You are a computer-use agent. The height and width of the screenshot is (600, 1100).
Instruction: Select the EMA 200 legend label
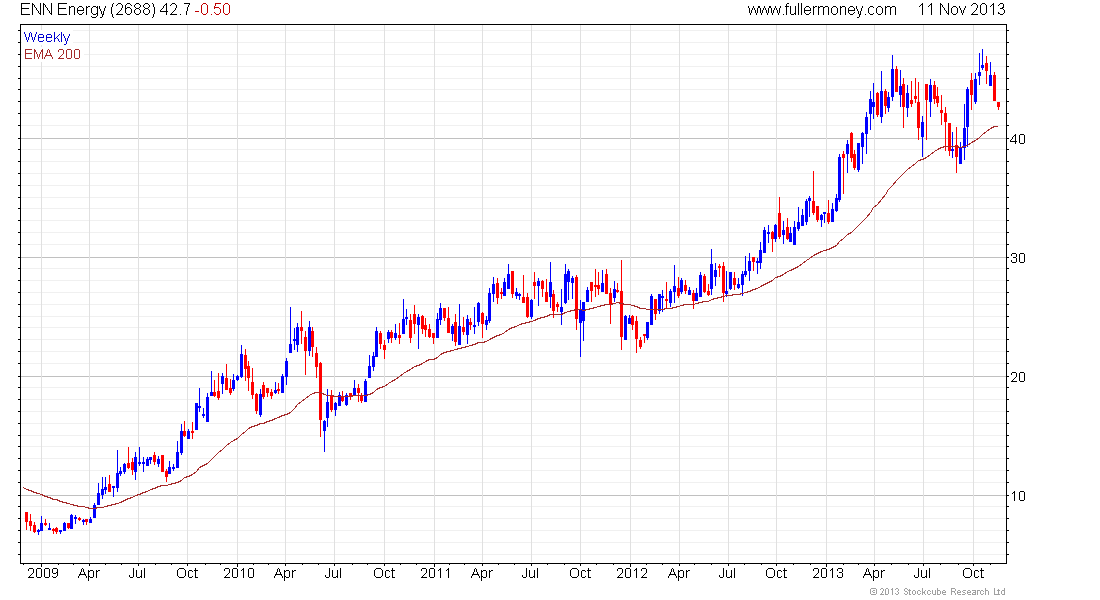[x=52, y=54]
